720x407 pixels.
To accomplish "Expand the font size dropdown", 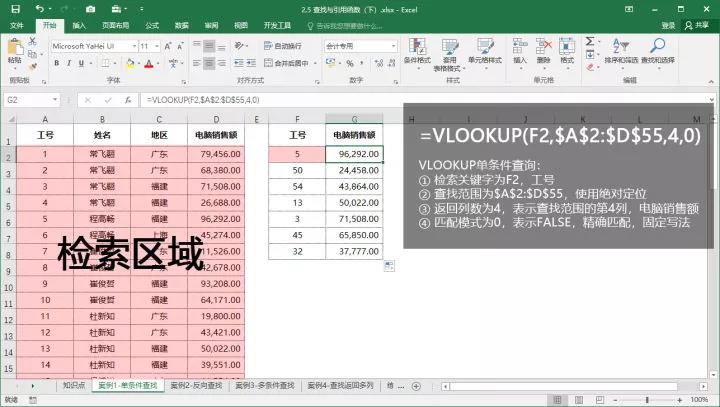I will [157, 46].
